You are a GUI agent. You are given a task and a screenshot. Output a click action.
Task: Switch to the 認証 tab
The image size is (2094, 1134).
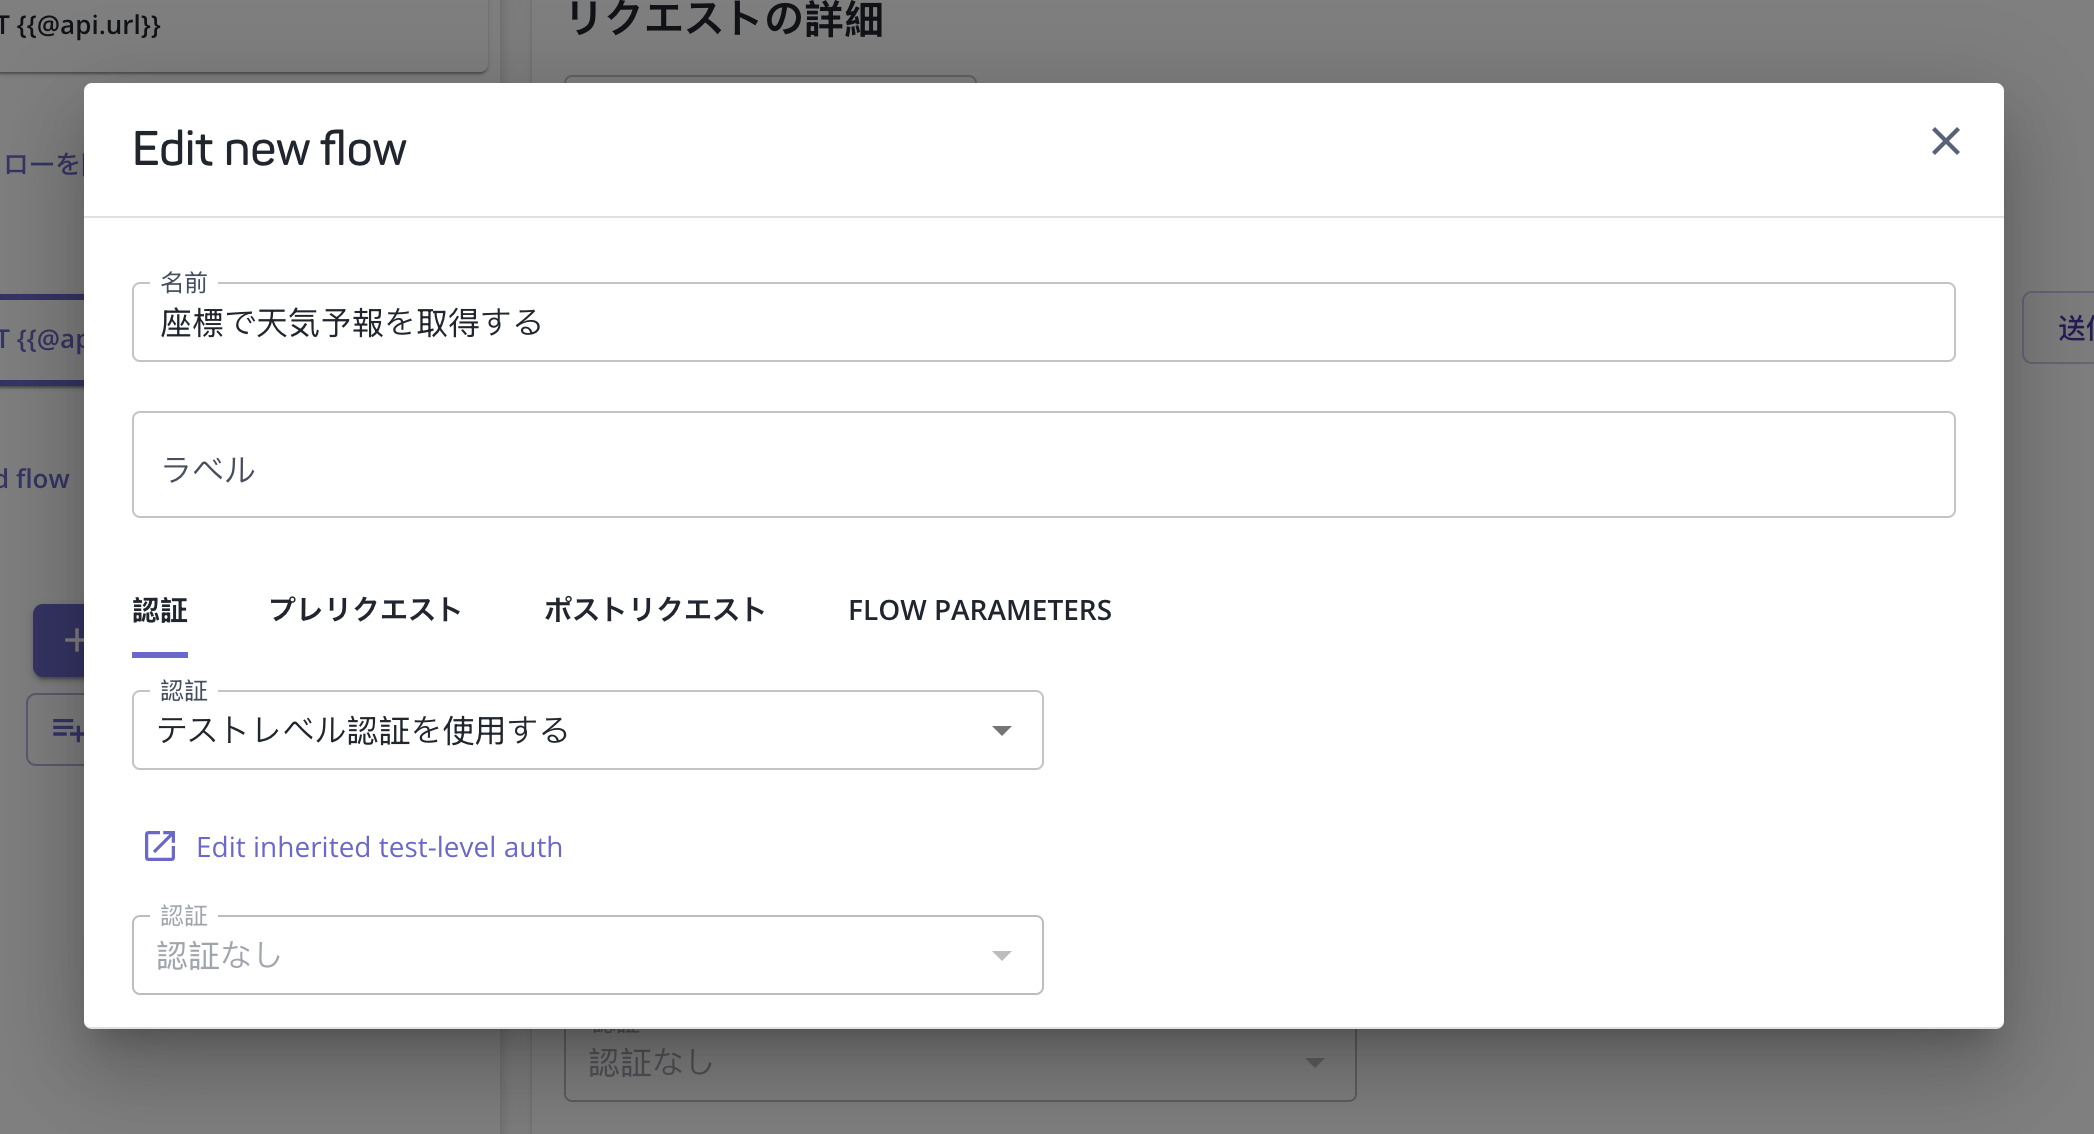160,610
